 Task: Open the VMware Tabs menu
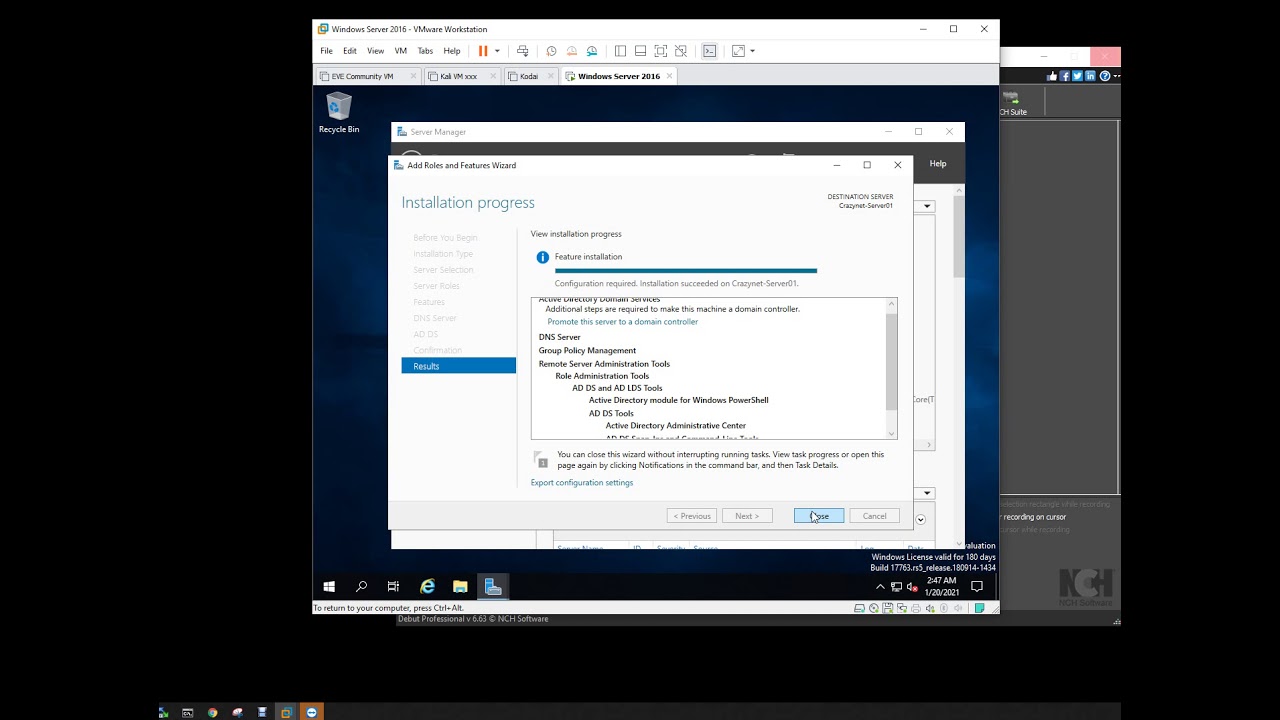point(425,51)
